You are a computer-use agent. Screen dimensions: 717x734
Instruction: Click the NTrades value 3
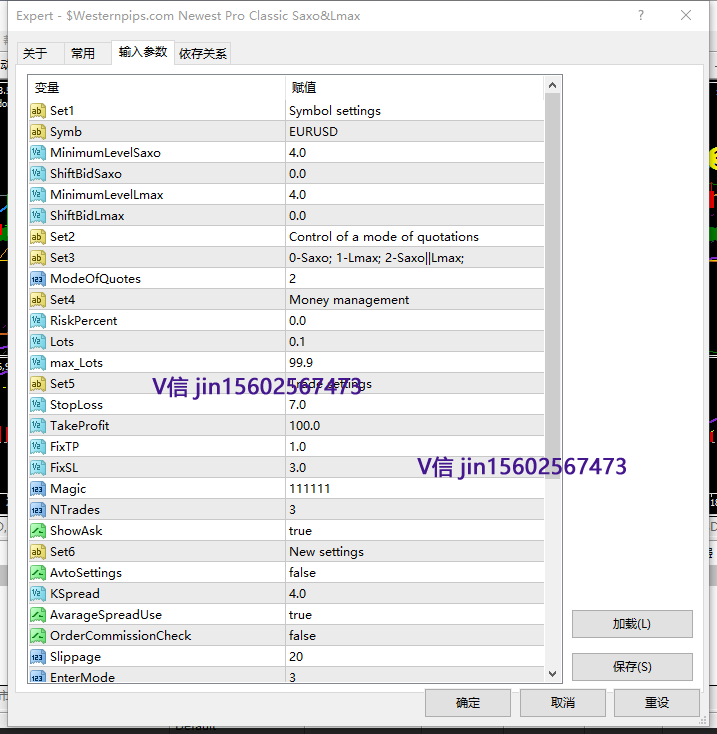(293, 510)
